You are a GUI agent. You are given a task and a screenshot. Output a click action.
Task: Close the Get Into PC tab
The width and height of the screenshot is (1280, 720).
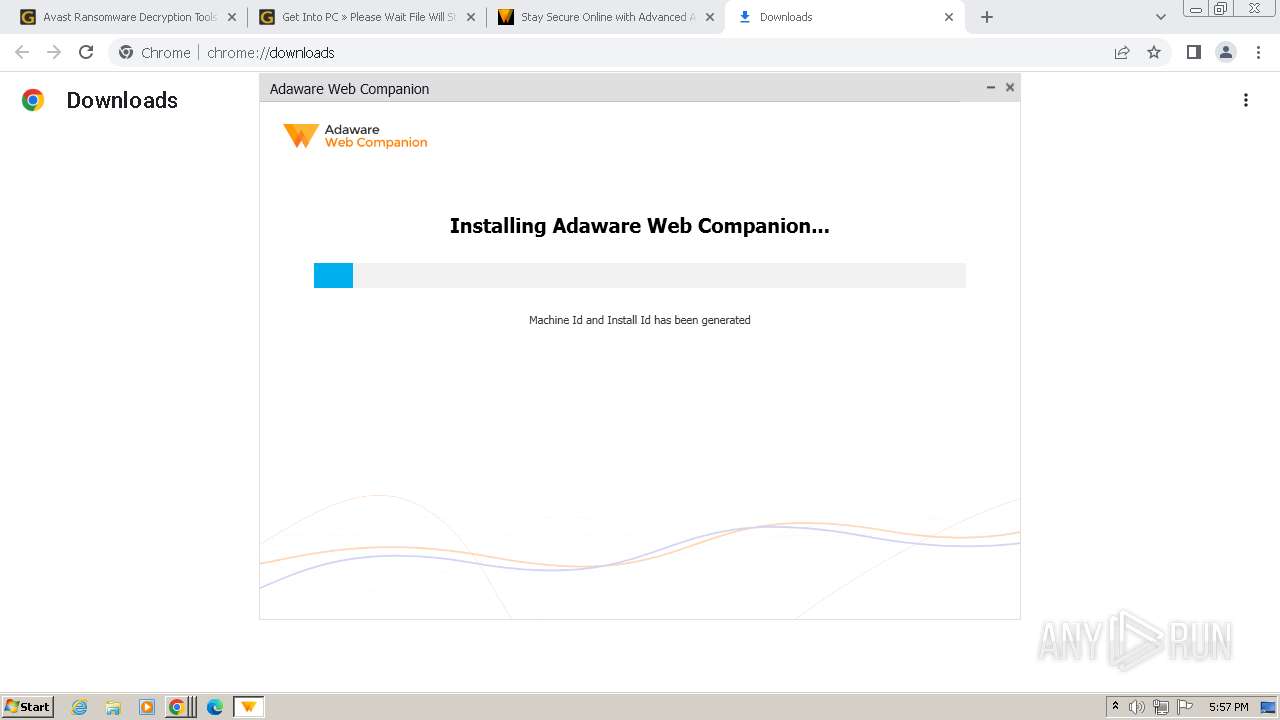[471, 17]
